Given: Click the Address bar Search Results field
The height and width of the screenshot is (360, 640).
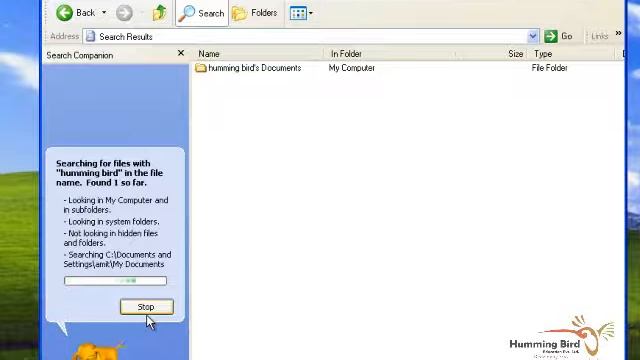Looking at the screenshot, I should 311,36.
